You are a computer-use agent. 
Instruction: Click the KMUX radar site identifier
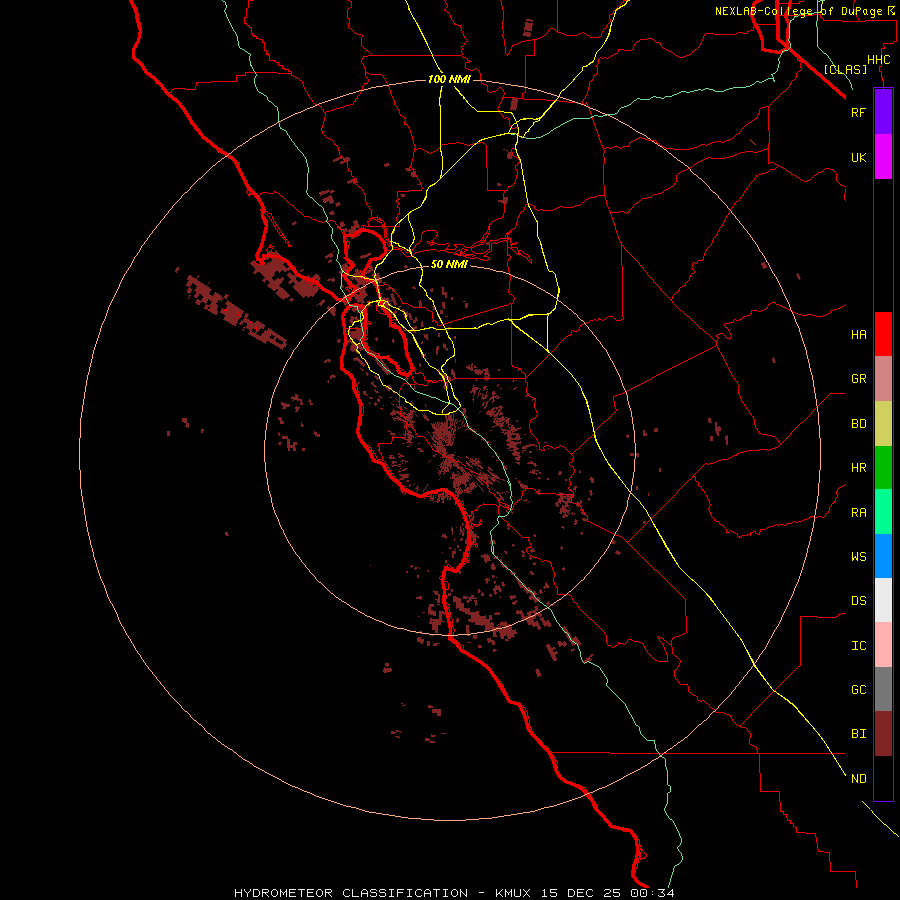pyautogui.click(x=513, y=893)
